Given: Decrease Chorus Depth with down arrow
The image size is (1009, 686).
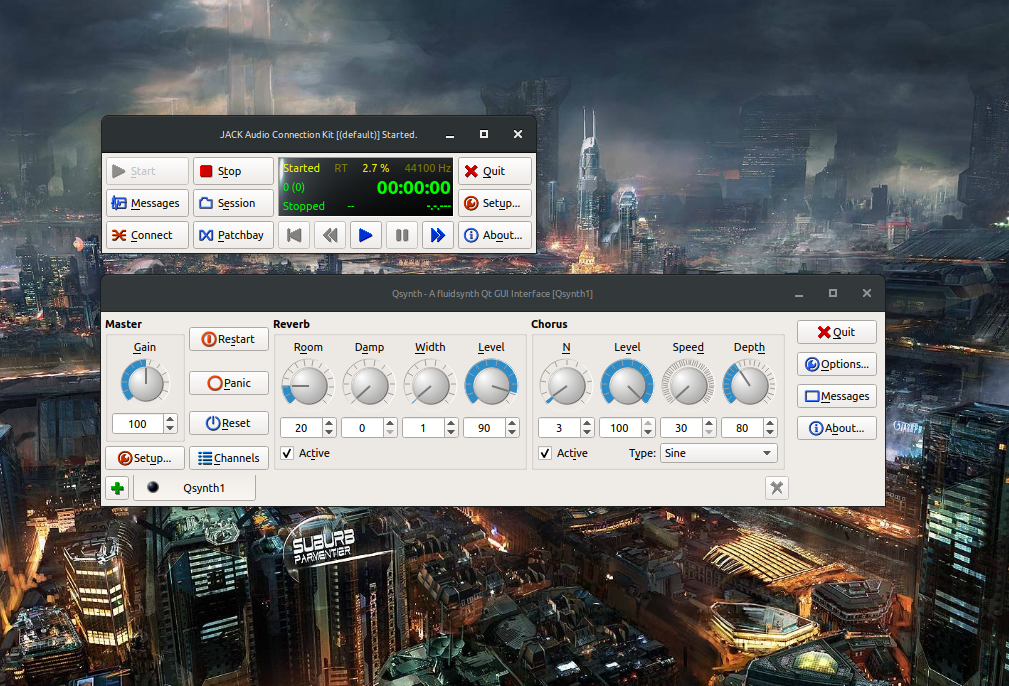Looking at the screenshot, I should [x=770, y=433].
